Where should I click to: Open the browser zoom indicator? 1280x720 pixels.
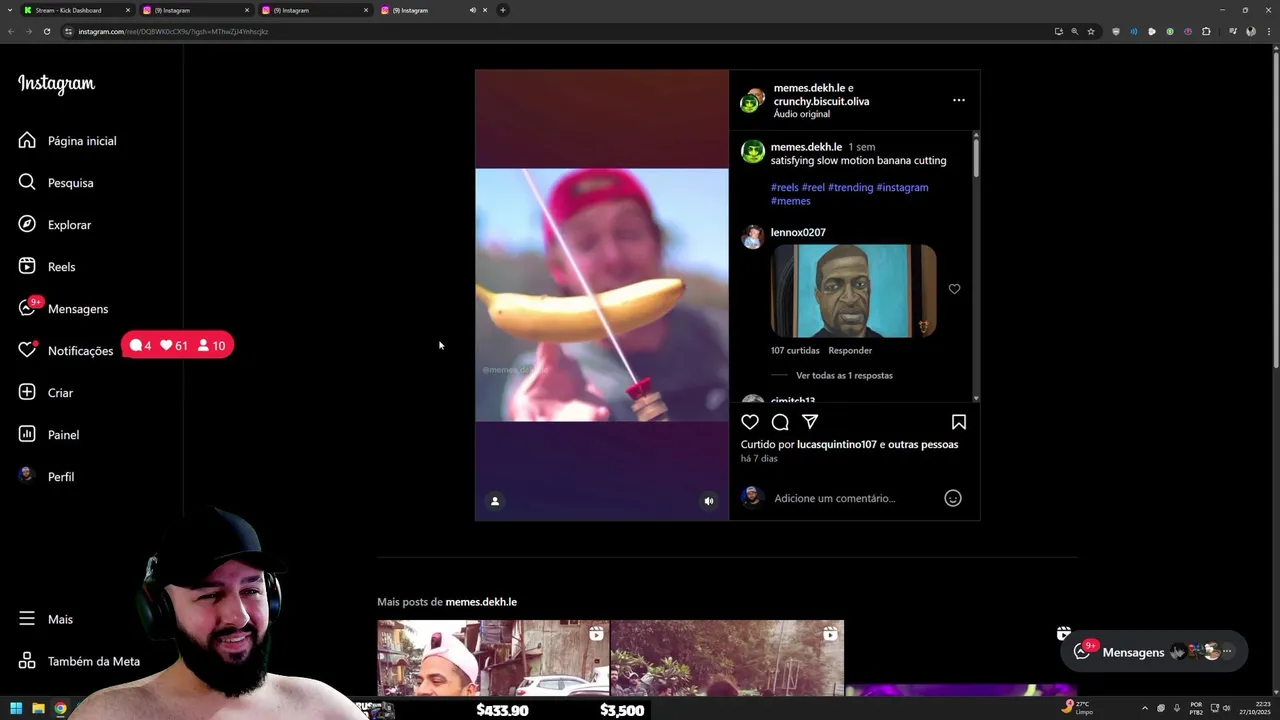click(1075, 31)
